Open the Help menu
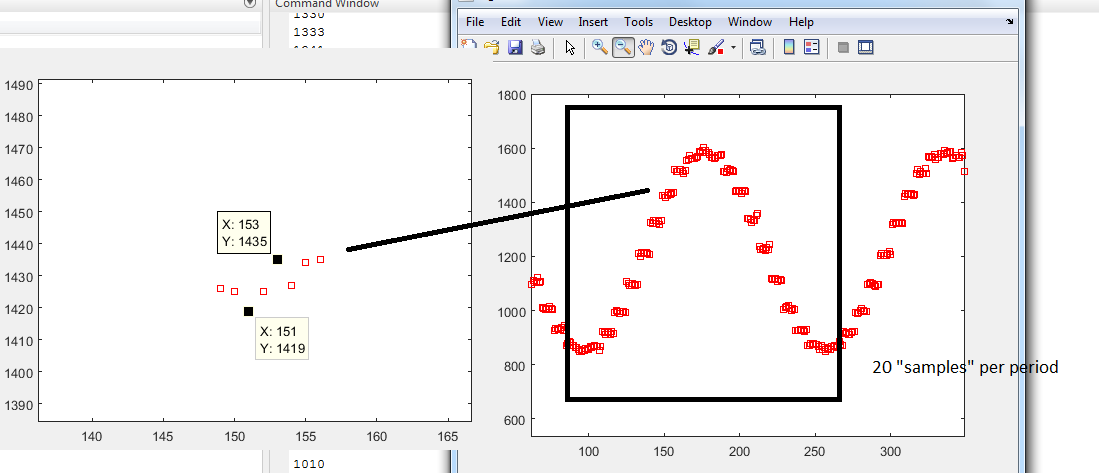1099x473 pixels. (x=801, y=22)
